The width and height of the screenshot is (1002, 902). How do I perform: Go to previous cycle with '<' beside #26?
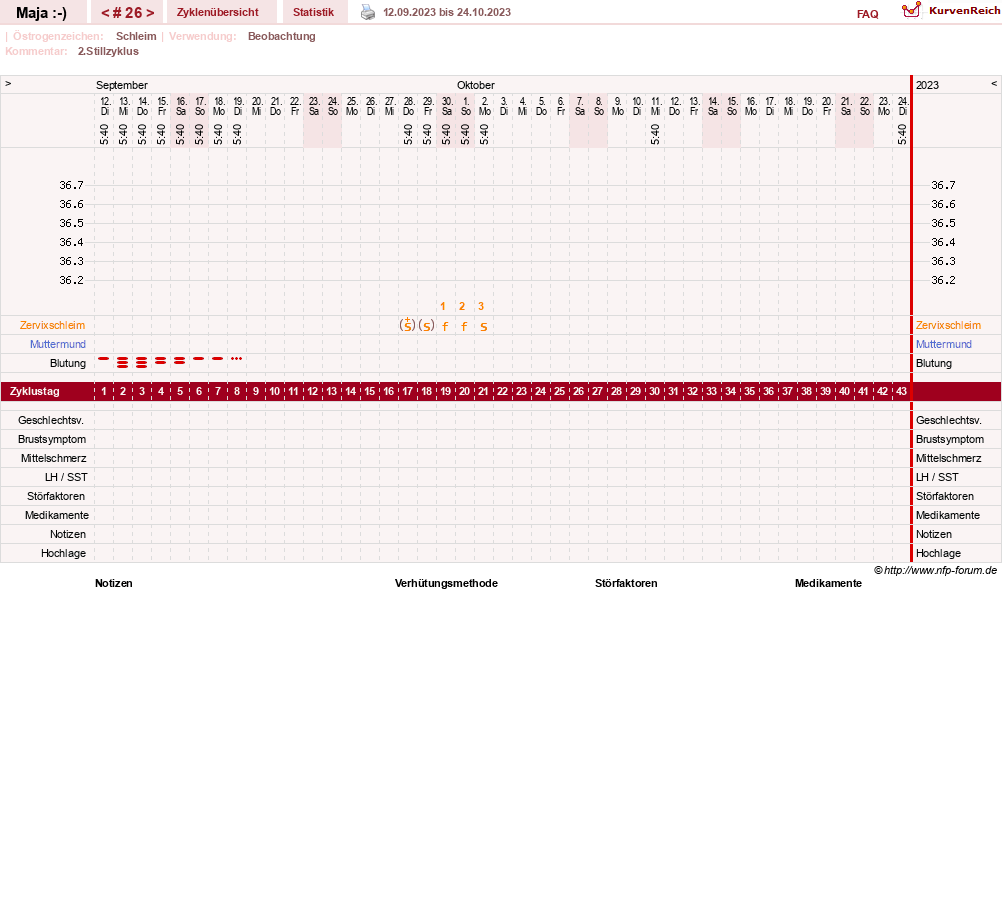tap(105, 13)
